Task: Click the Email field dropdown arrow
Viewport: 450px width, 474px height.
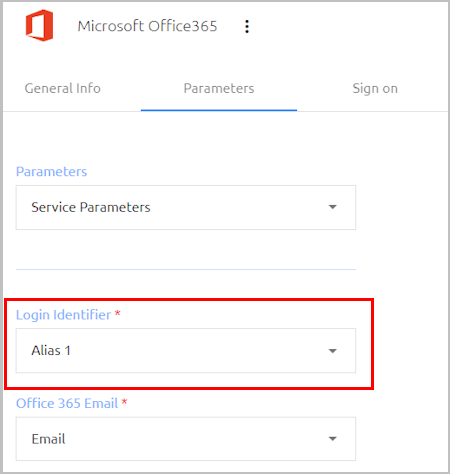Action: [x=332, y=439]
